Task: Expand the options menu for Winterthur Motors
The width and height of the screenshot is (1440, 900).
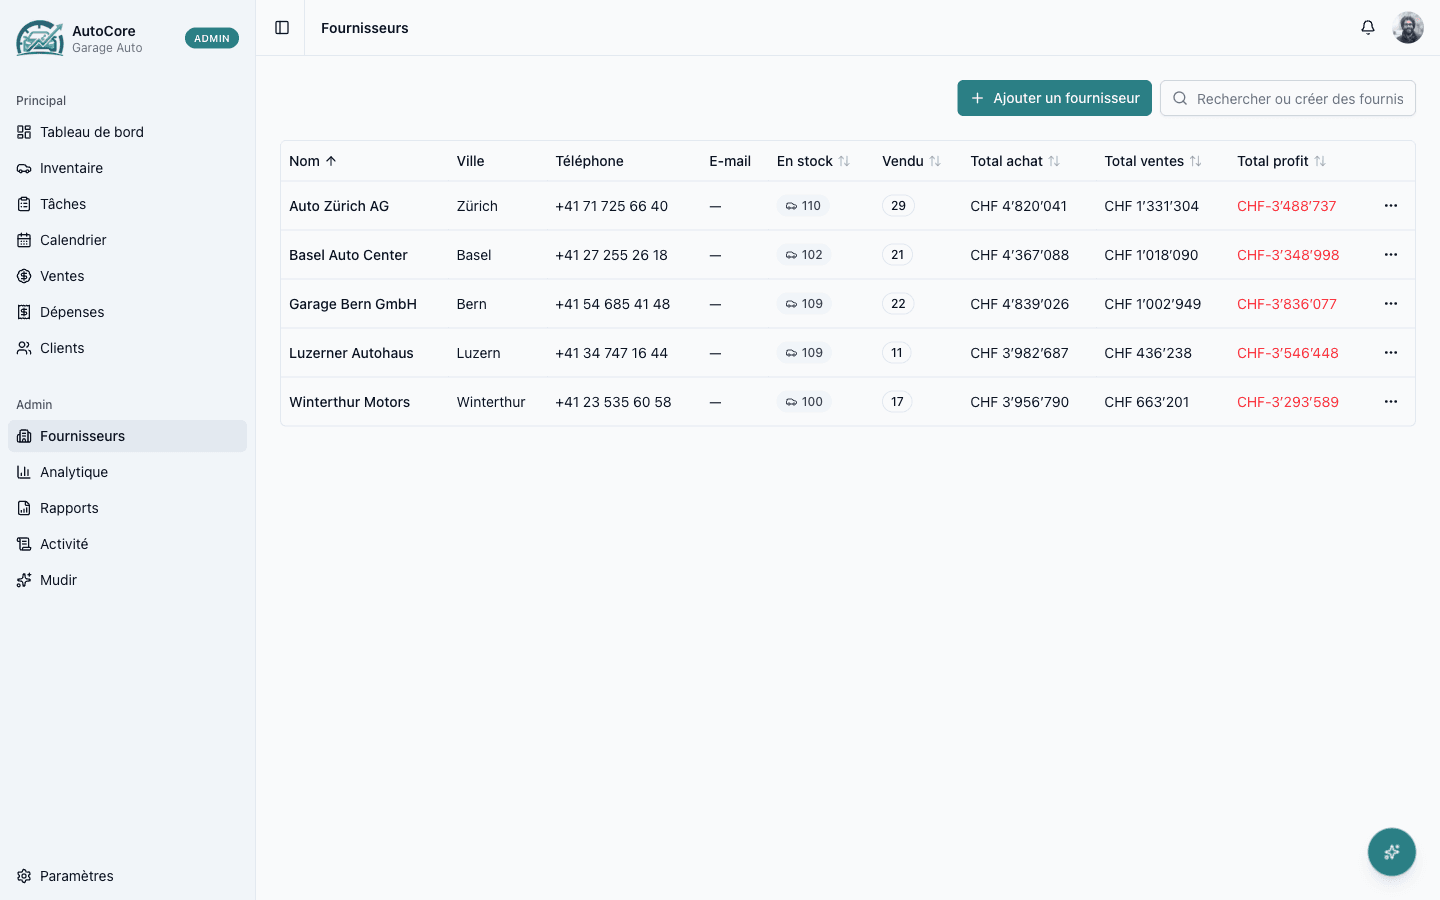Action: (x=1390, y=402)
